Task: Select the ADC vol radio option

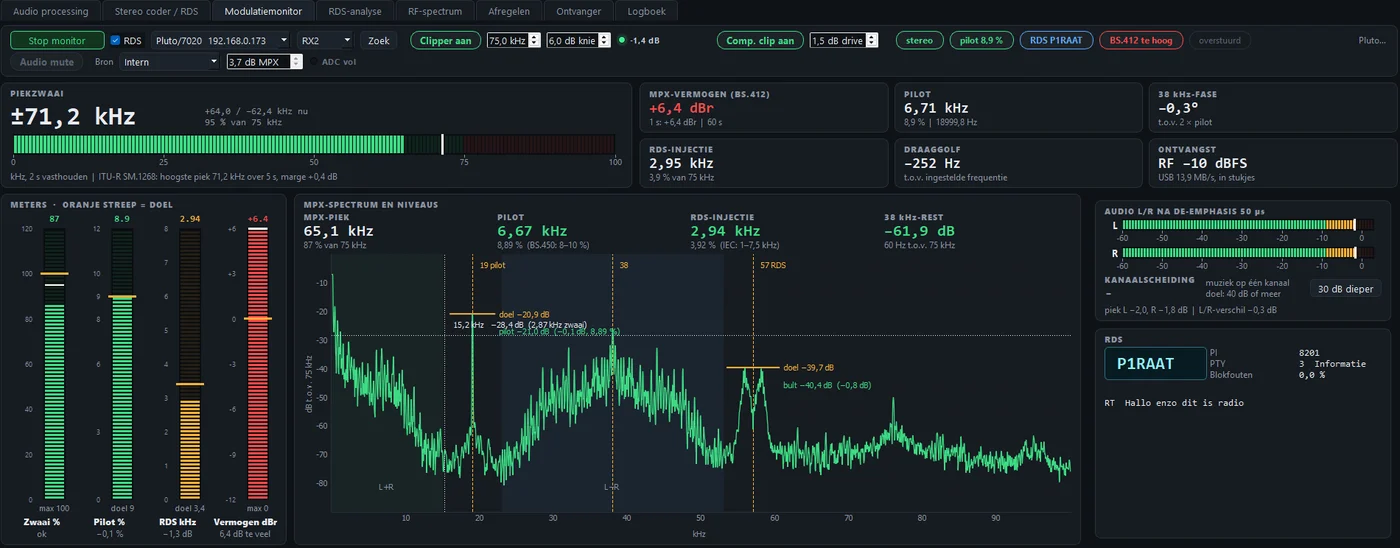Action: coord(314,62)
